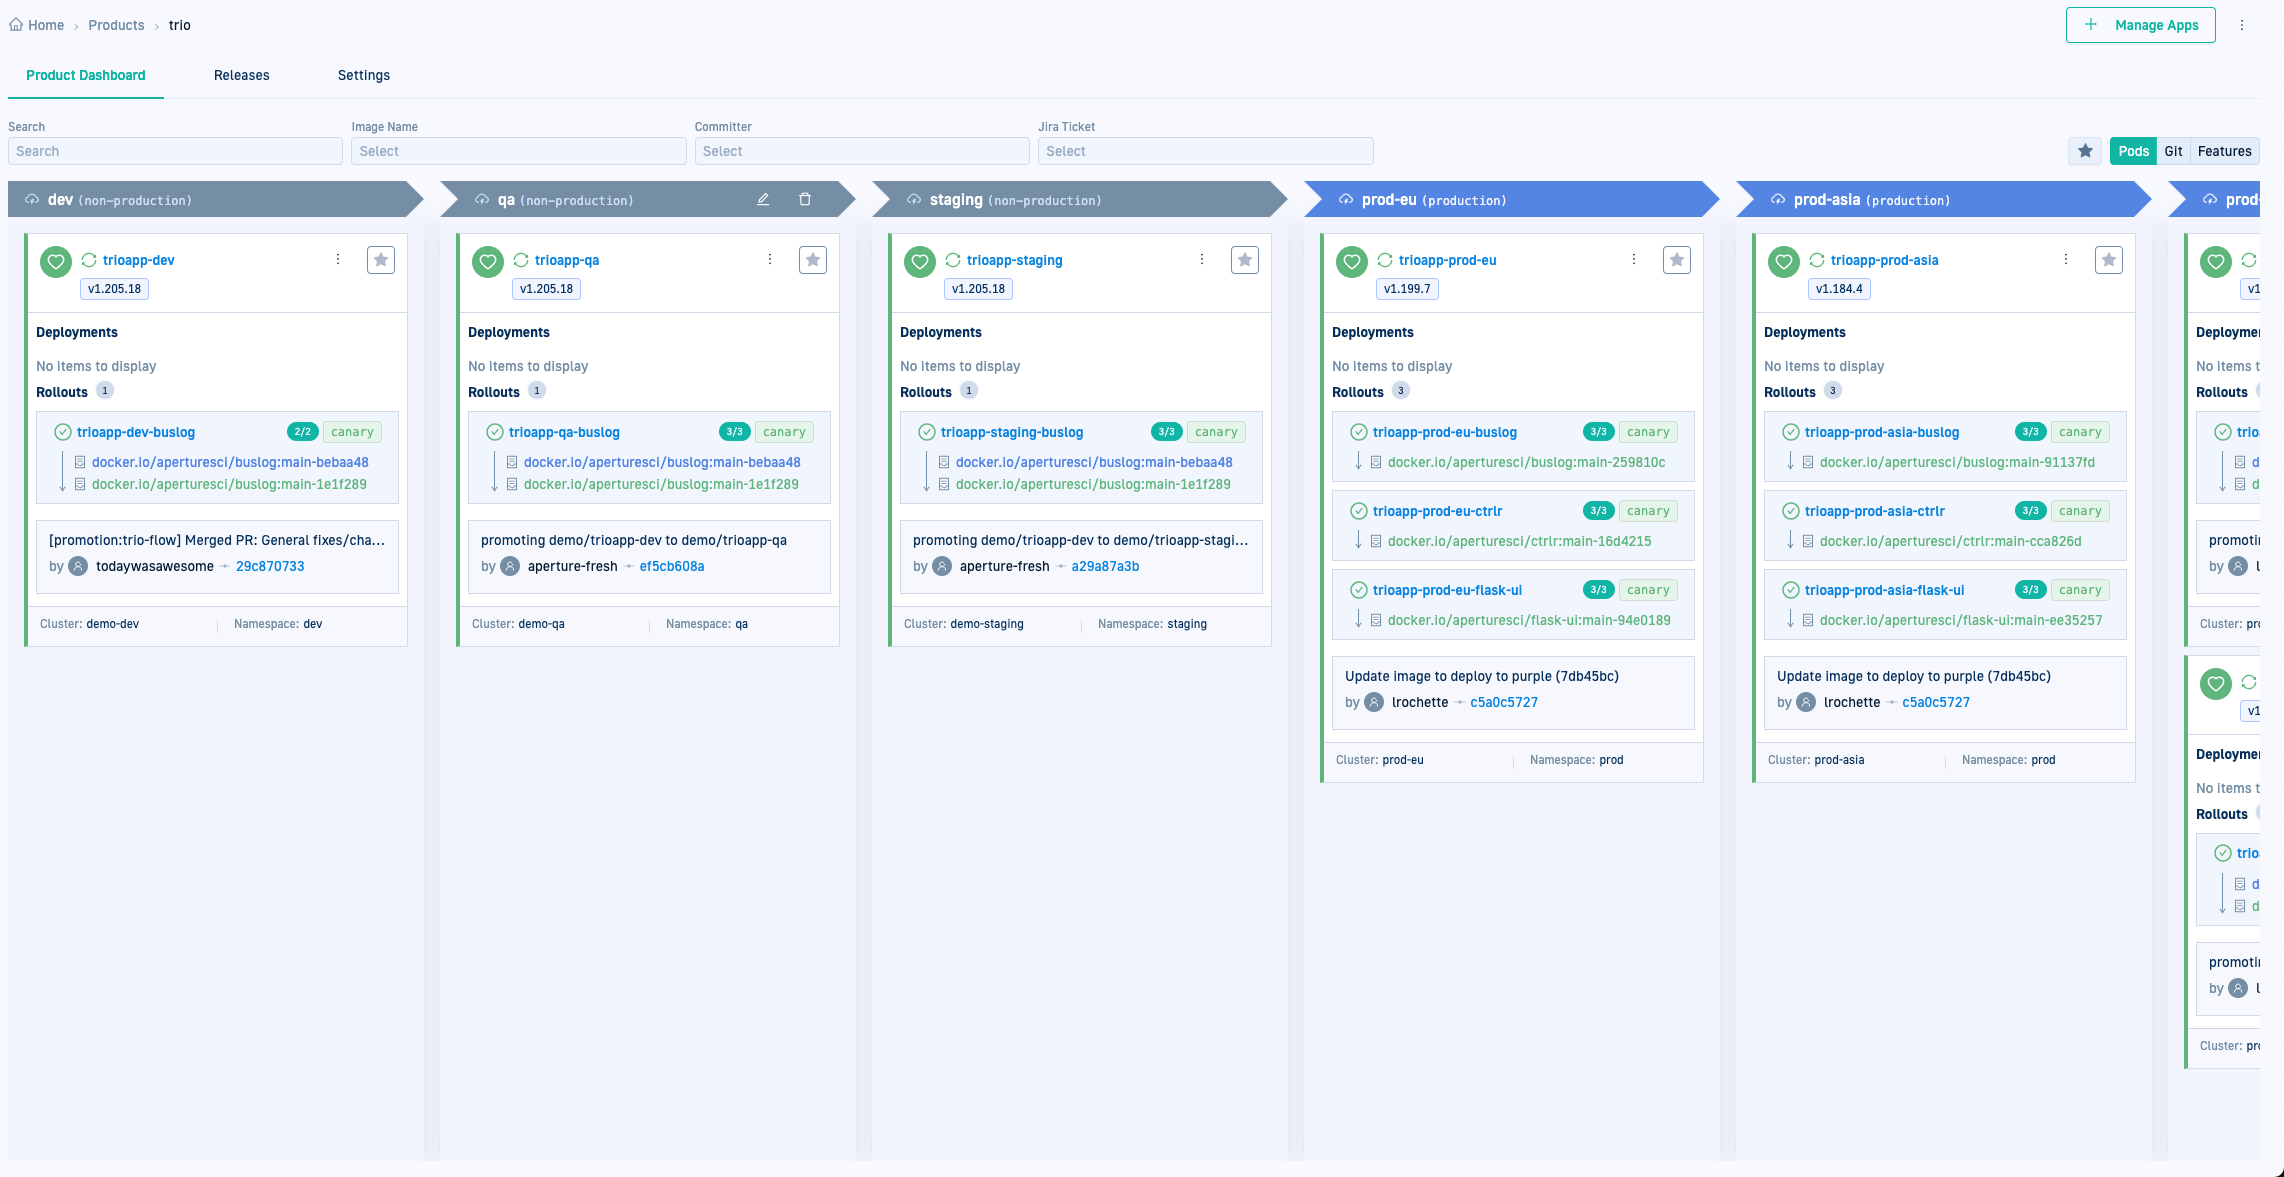Click the trash icon on qa stage
The width and height of the screenshot is (2284, 1177).
click(805, 200)
